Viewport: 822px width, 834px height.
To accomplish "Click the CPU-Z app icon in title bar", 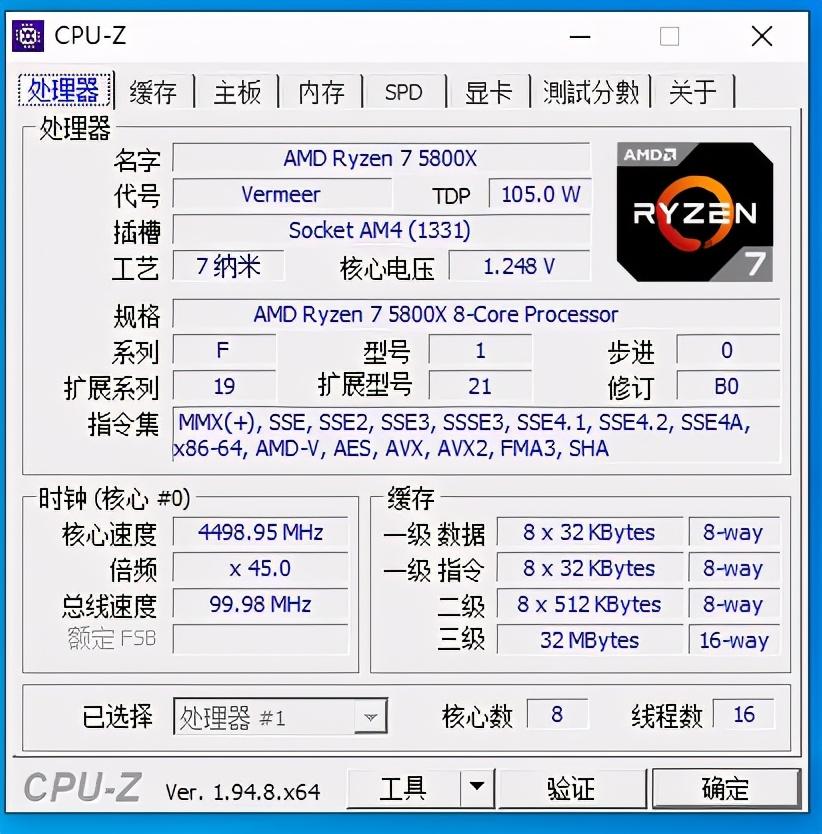I will (28, 36).
